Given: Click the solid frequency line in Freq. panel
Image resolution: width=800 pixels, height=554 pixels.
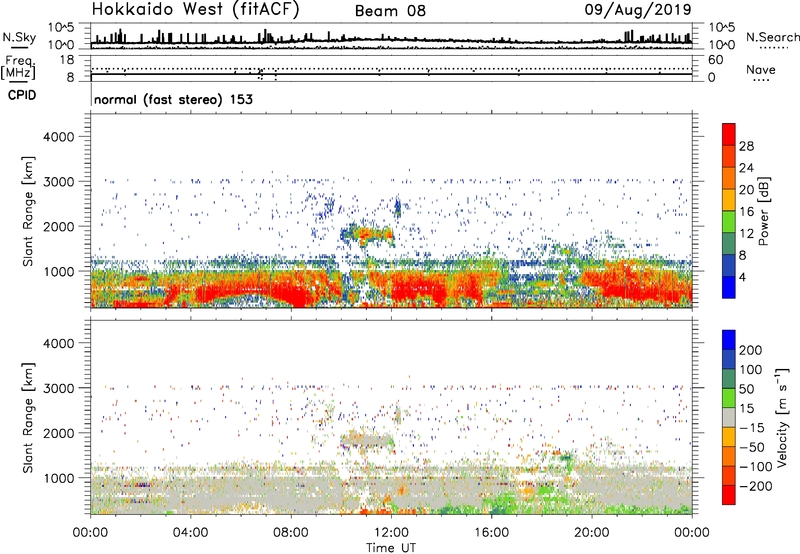Looking at the screenshot, I should pyautogui.click(x=391, y=74).
